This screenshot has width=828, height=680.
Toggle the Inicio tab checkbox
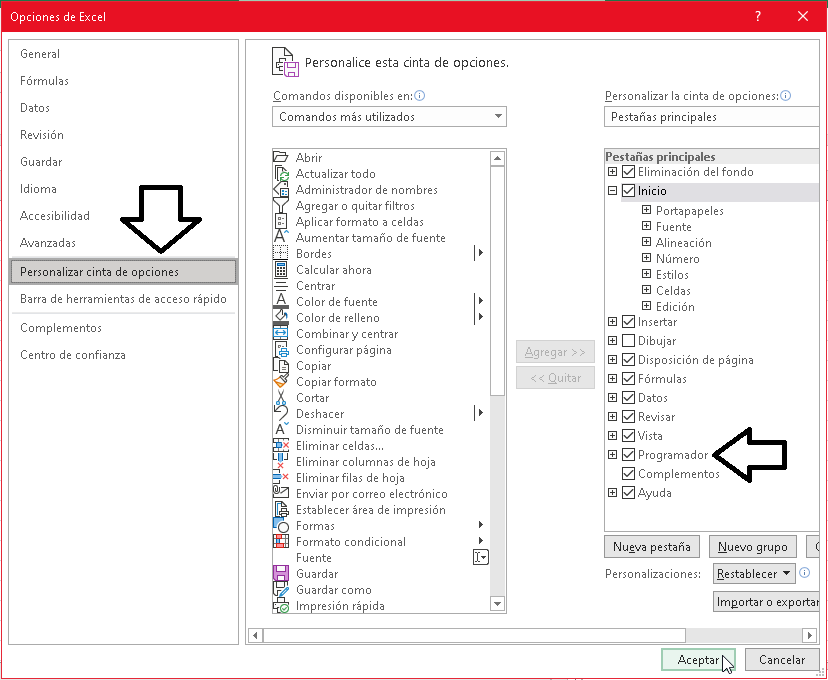pyautogui.click(x=628, y=191)
